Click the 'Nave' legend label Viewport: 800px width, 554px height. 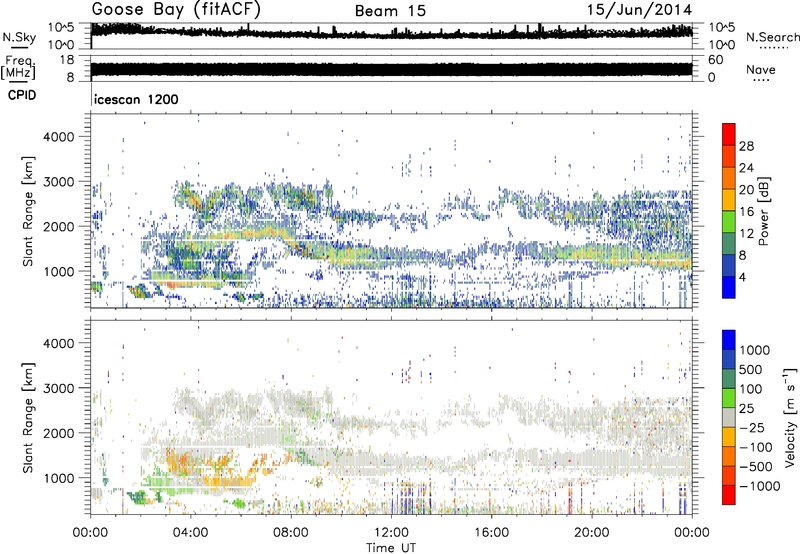[x=760, y=69]
